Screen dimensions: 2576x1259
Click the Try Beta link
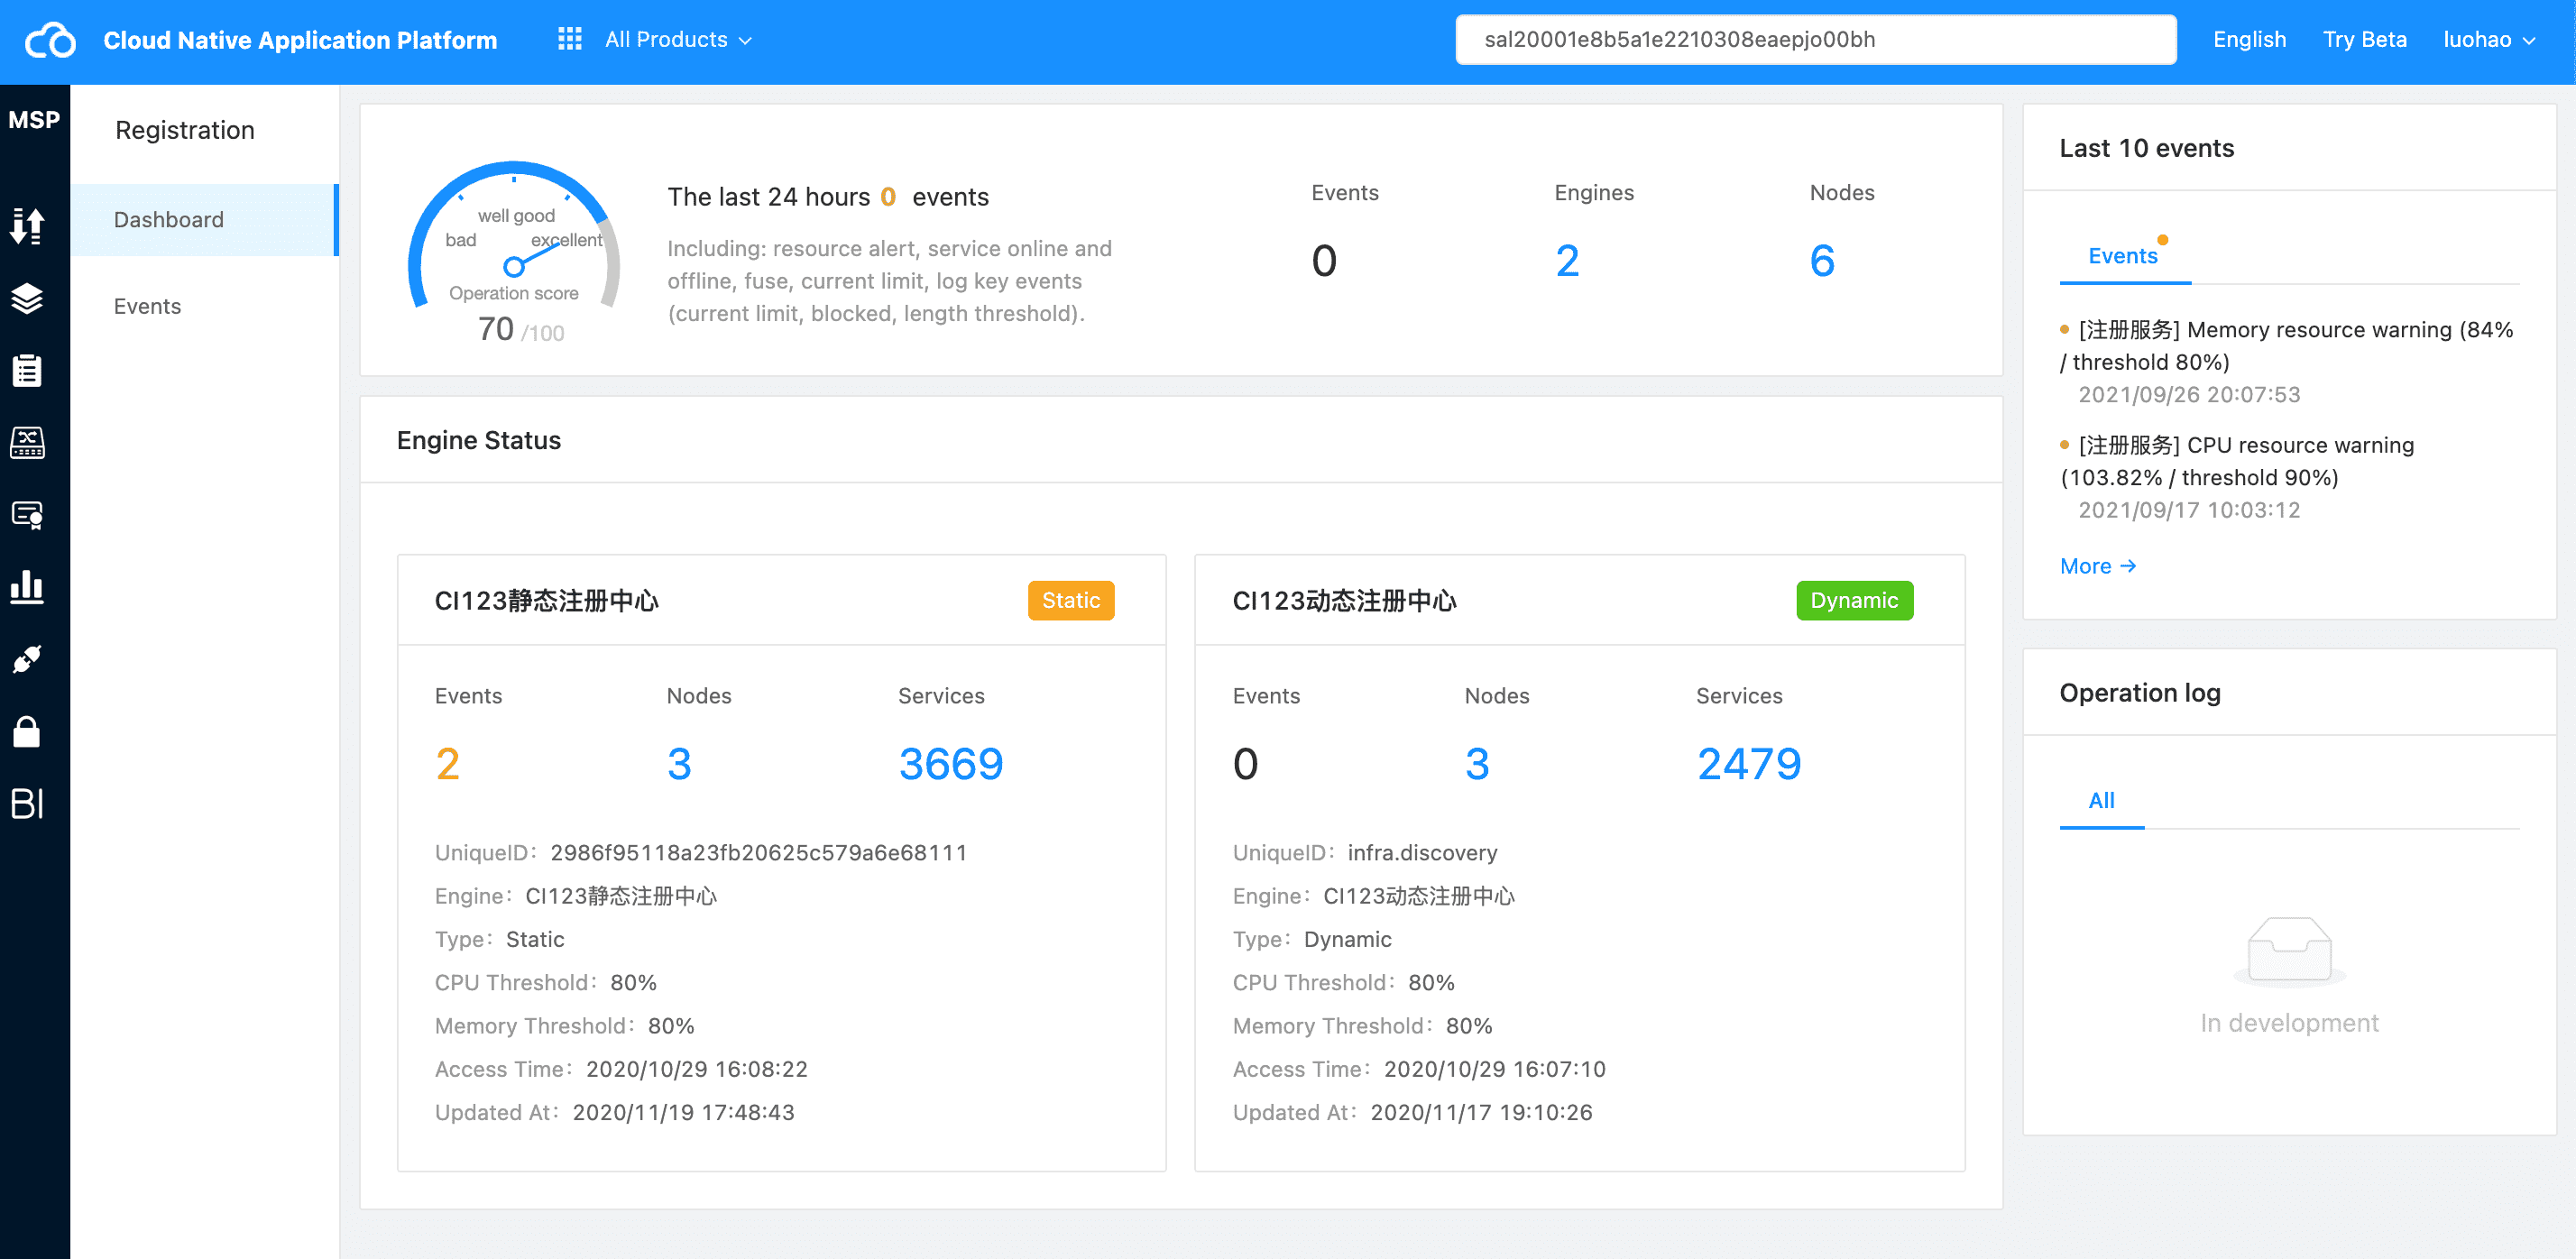(x=2364, y=40)
